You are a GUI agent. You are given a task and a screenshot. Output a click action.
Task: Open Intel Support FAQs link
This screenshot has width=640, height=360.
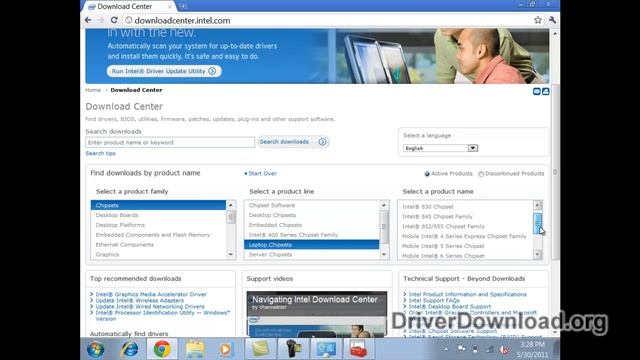434,300
